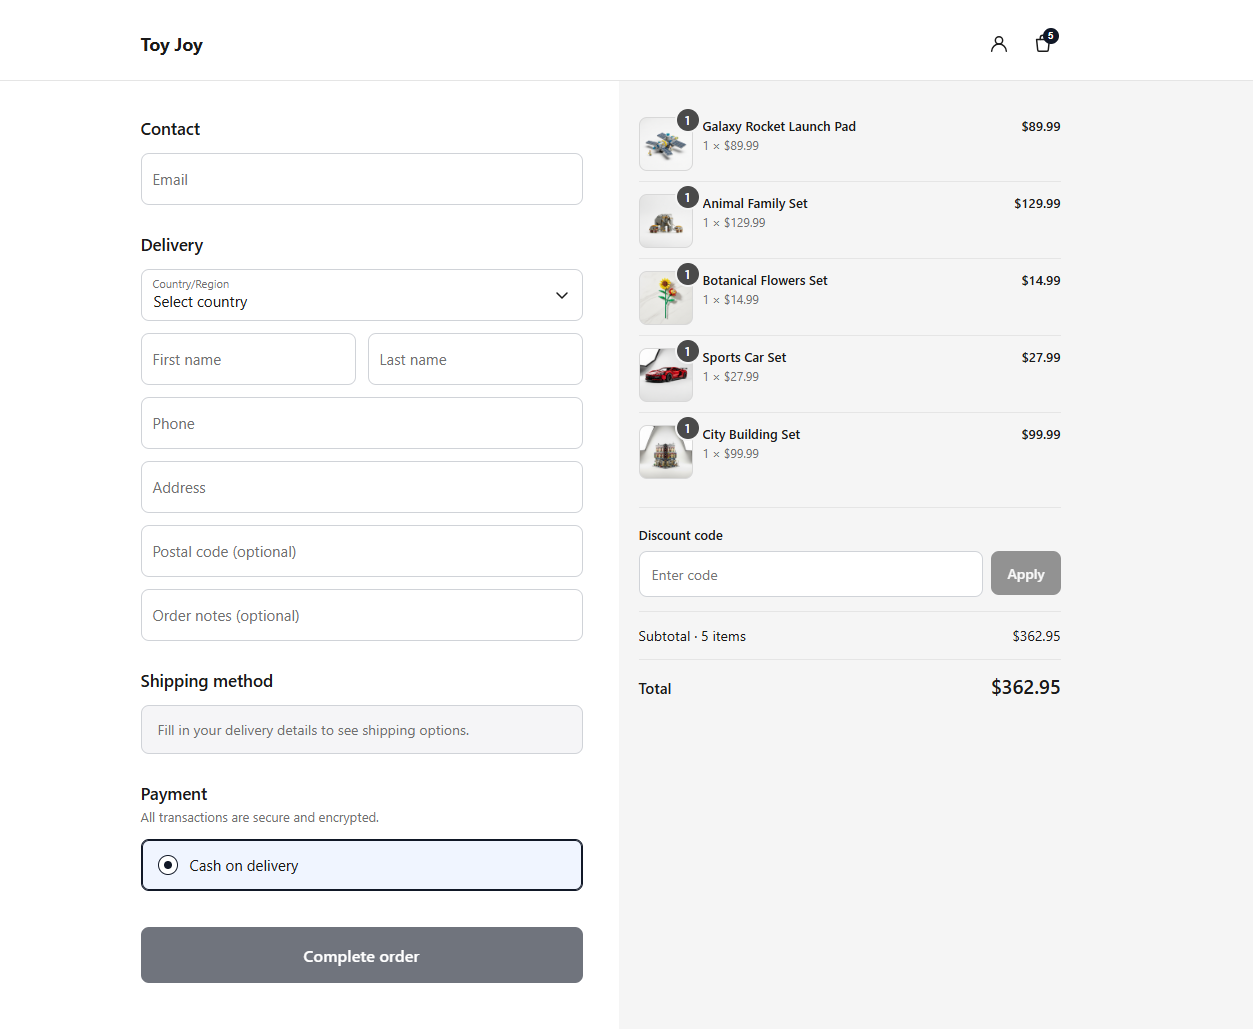Click the large Total amount $362.95
Screen dimensions: 1253x1029
coord(1025,687)
